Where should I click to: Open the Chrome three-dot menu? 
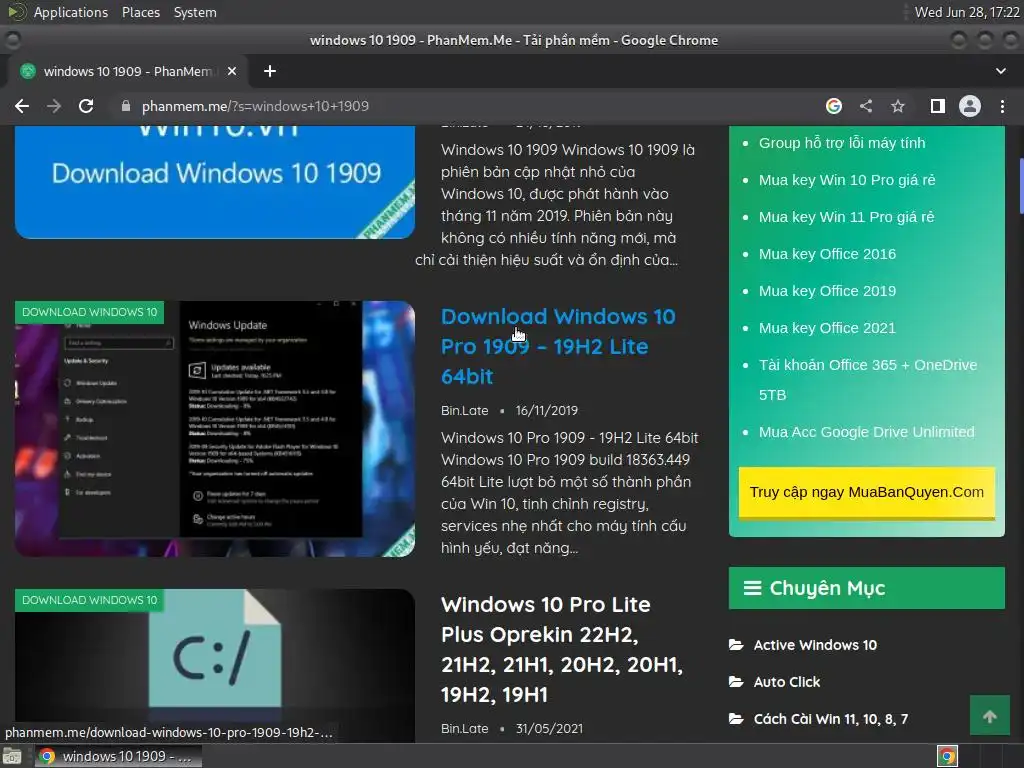click(x=1002, y=106)
